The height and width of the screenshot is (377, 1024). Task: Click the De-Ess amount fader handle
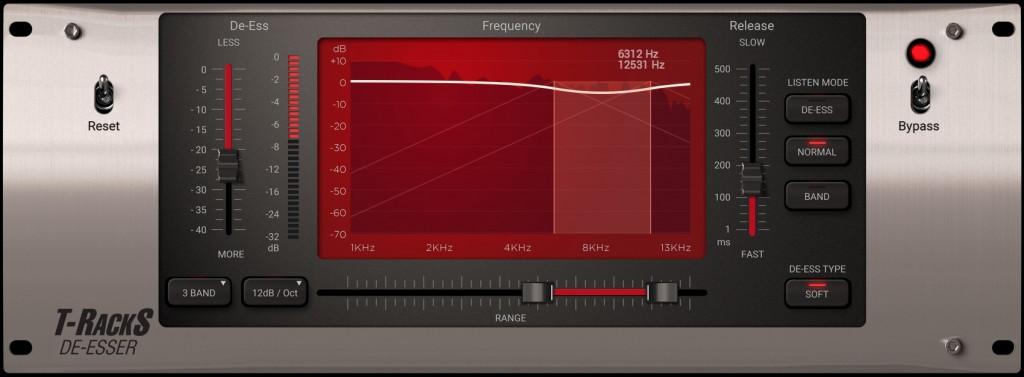(229, 165)
